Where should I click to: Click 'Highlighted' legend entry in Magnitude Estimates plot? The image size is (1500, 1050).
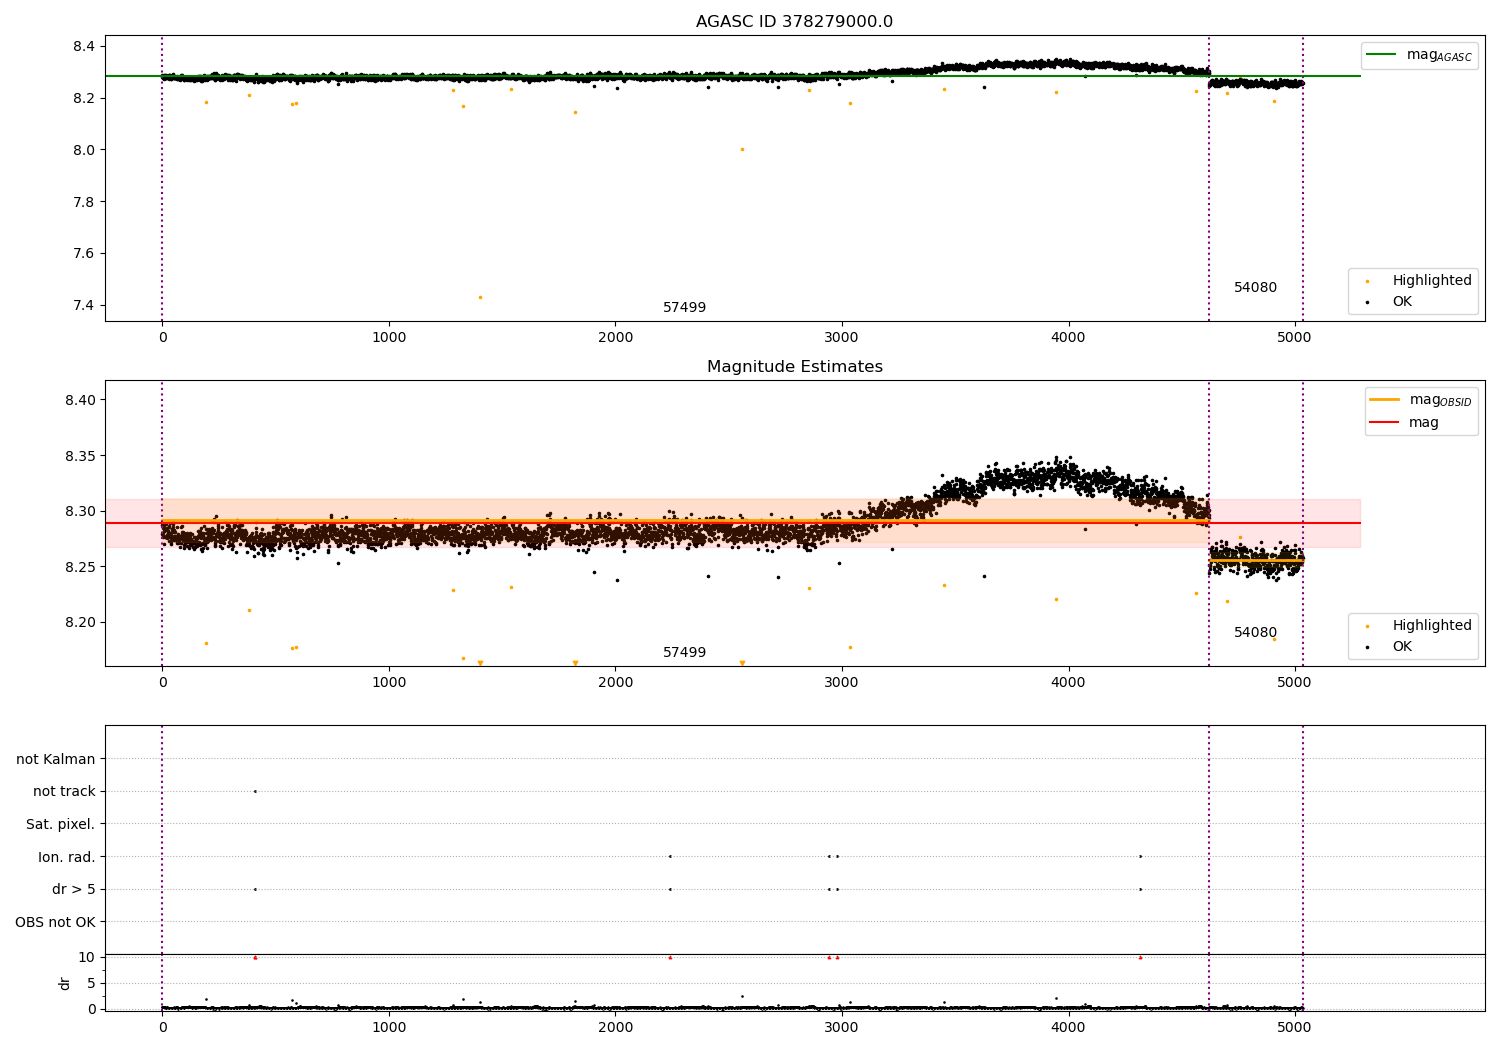pos(1420,626)
